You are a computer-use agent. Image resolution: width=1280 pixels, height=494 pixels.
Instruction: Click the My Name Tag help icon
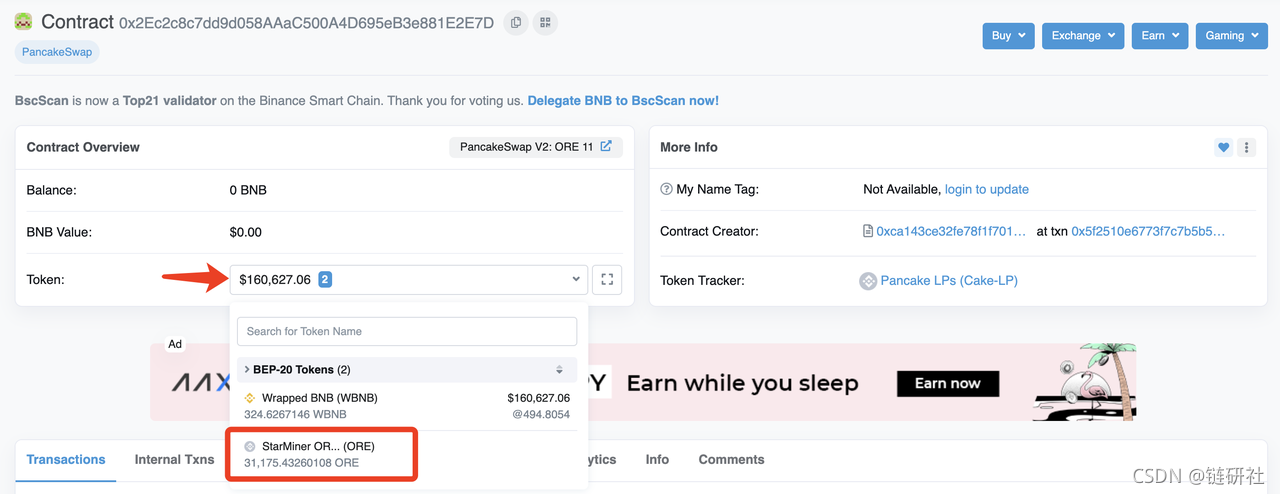click(x=666, y=189)
